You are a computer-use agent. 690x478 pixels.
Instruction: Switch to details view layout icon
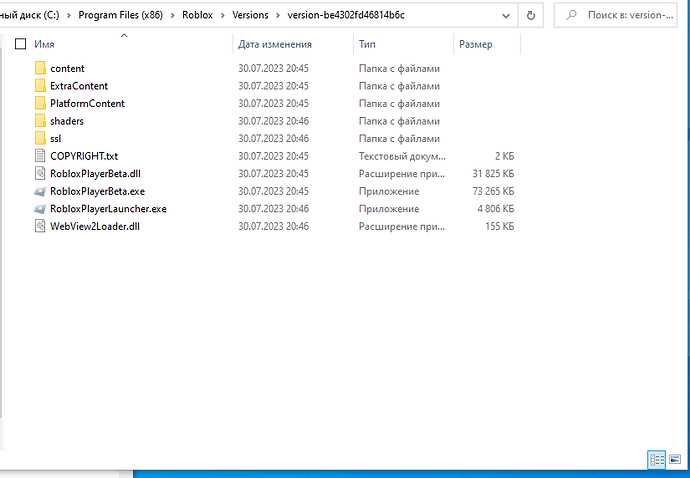click(x=657, y=460)
